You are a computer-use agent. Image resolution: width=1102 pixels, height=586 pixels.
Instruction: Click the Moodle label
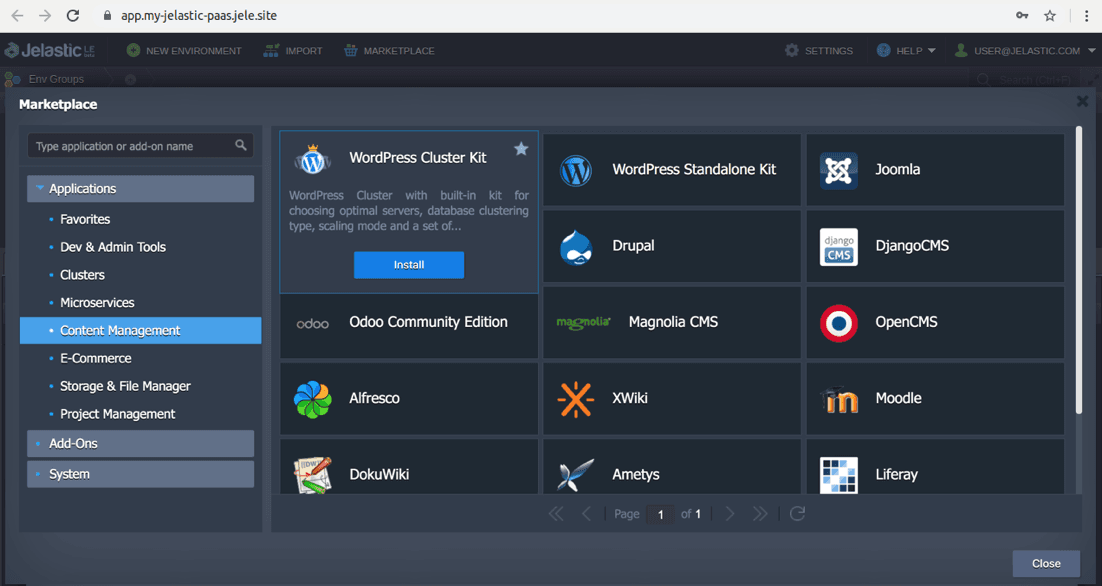(898, 398)
